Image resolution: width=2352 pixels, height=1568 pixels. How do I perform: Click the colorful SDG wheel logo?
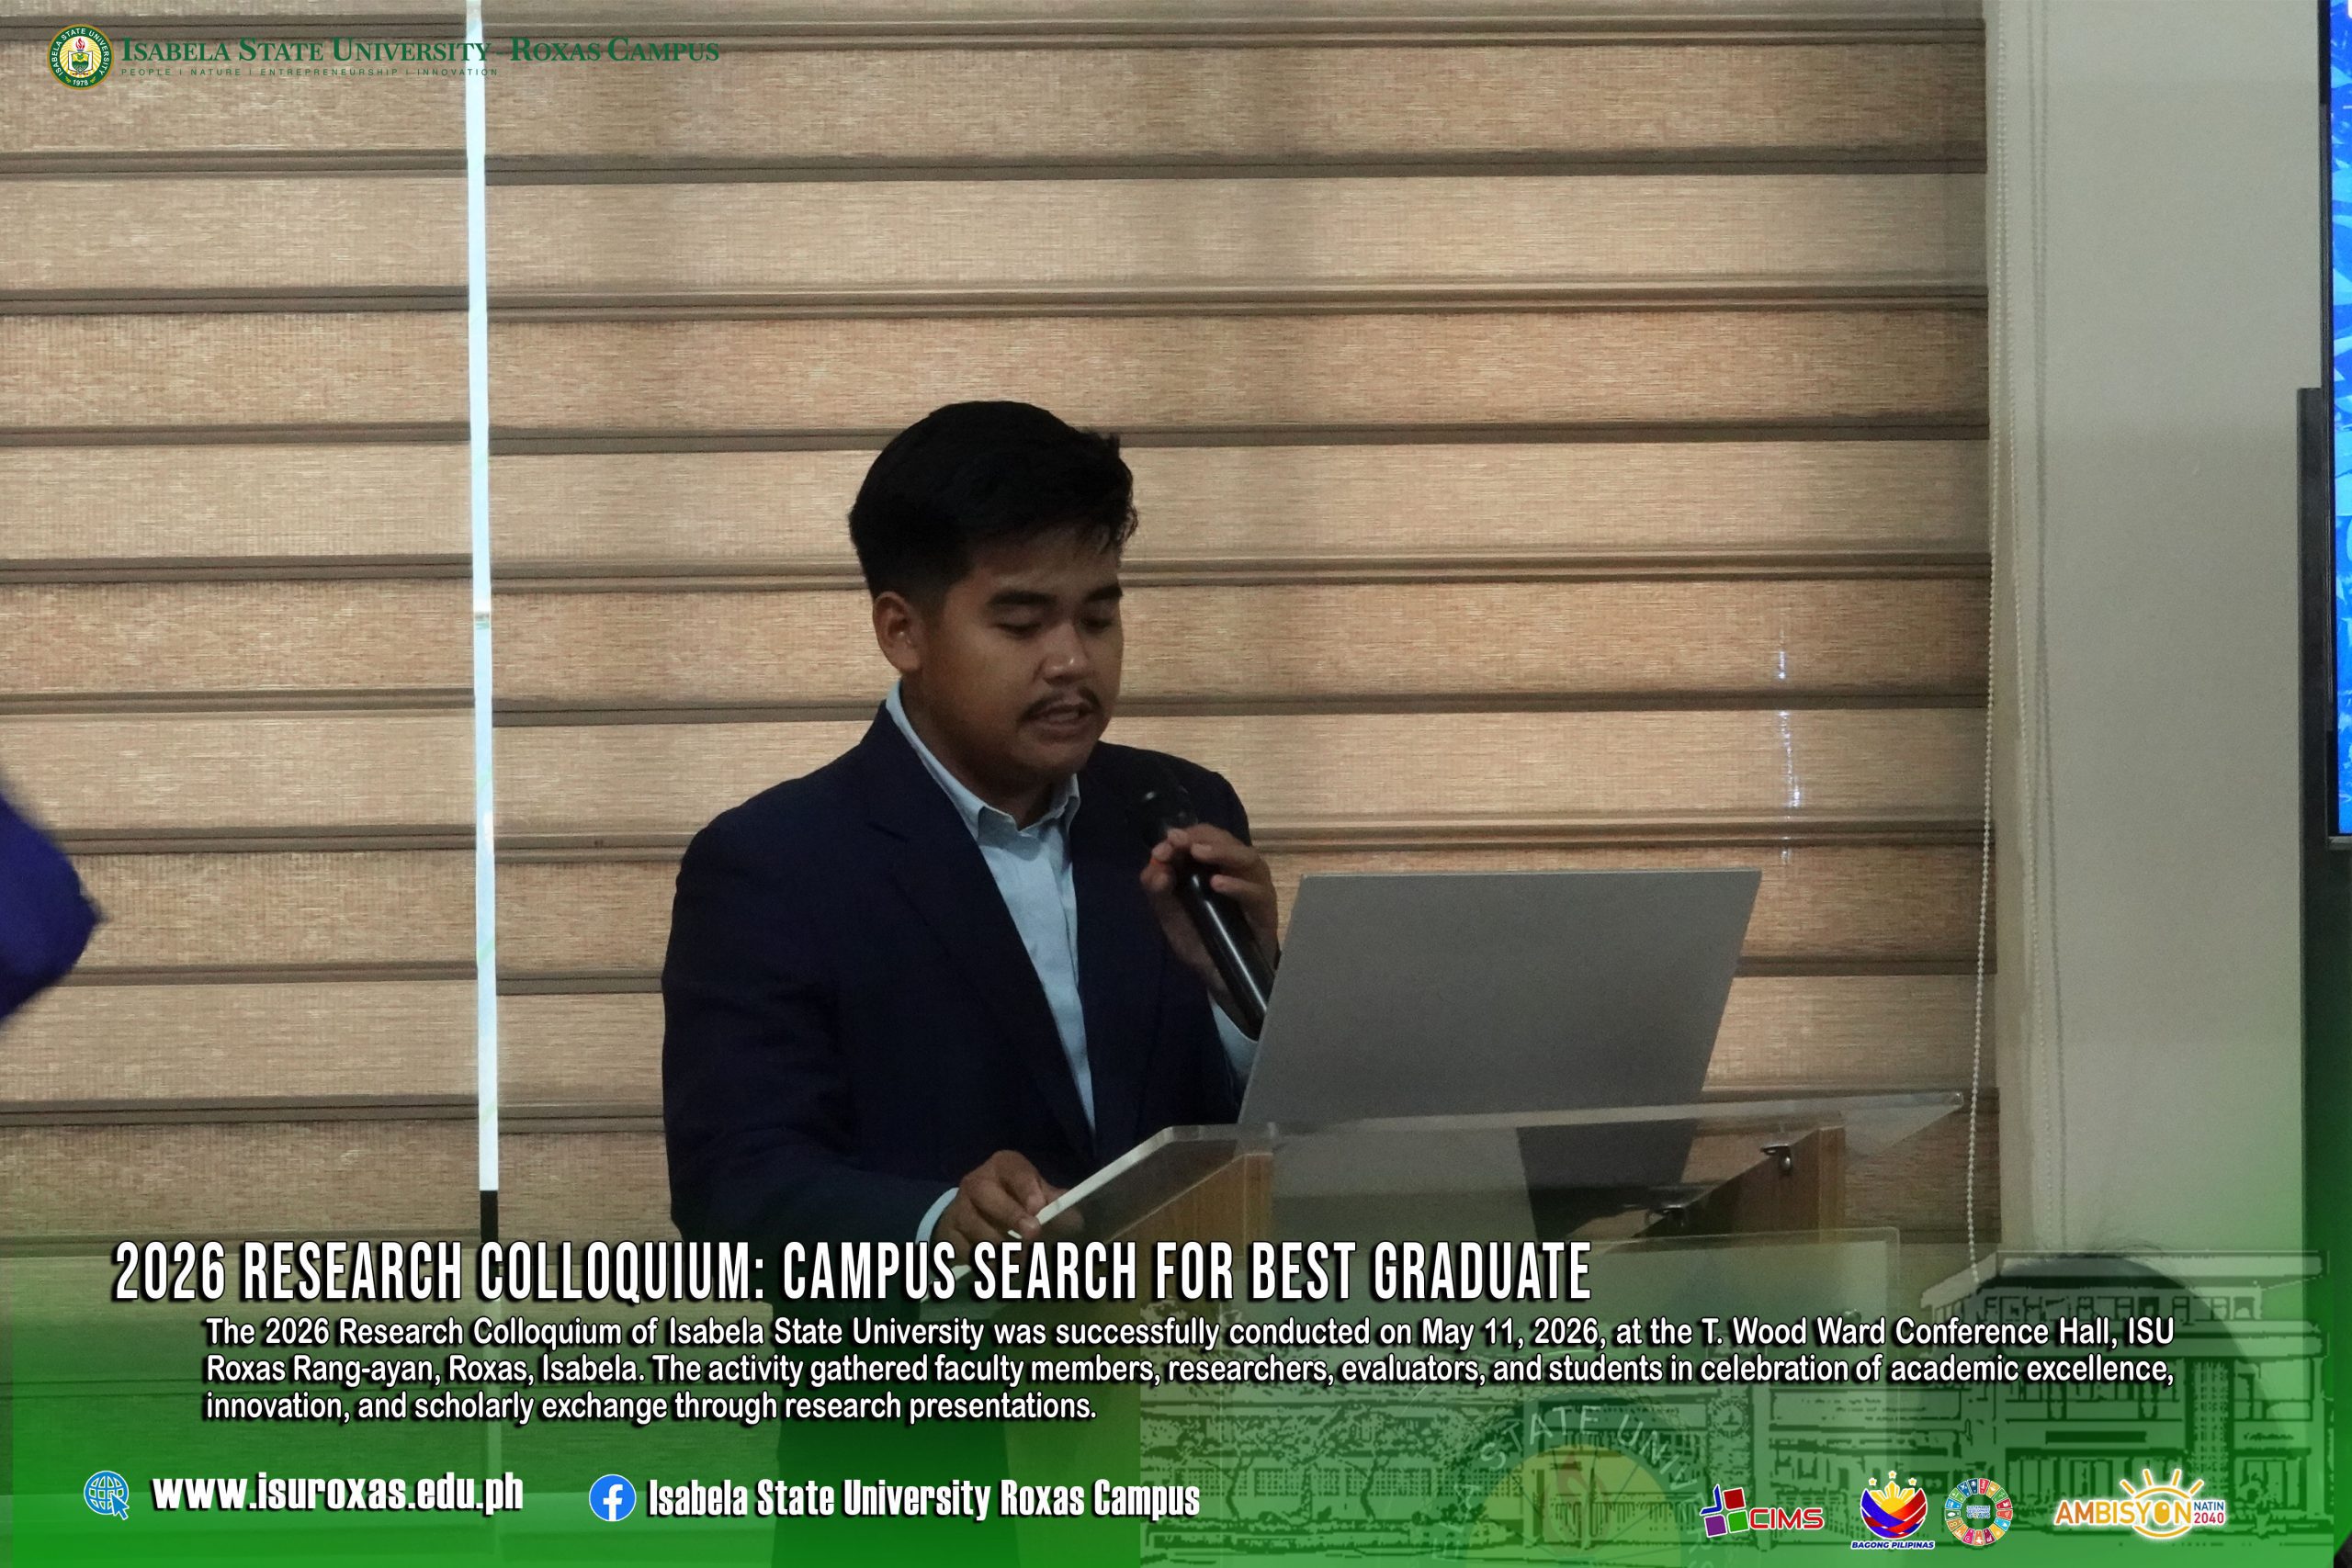tap(1977, 1511)
